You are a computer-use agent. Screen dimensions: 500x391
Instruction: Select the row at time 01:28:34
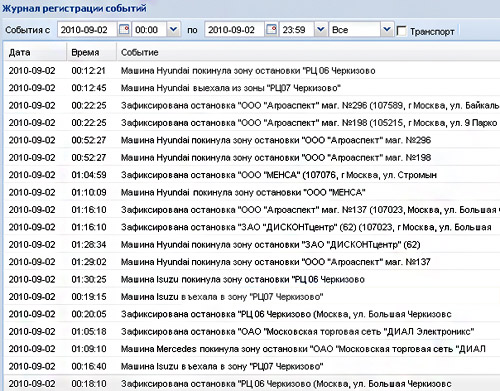252,244
